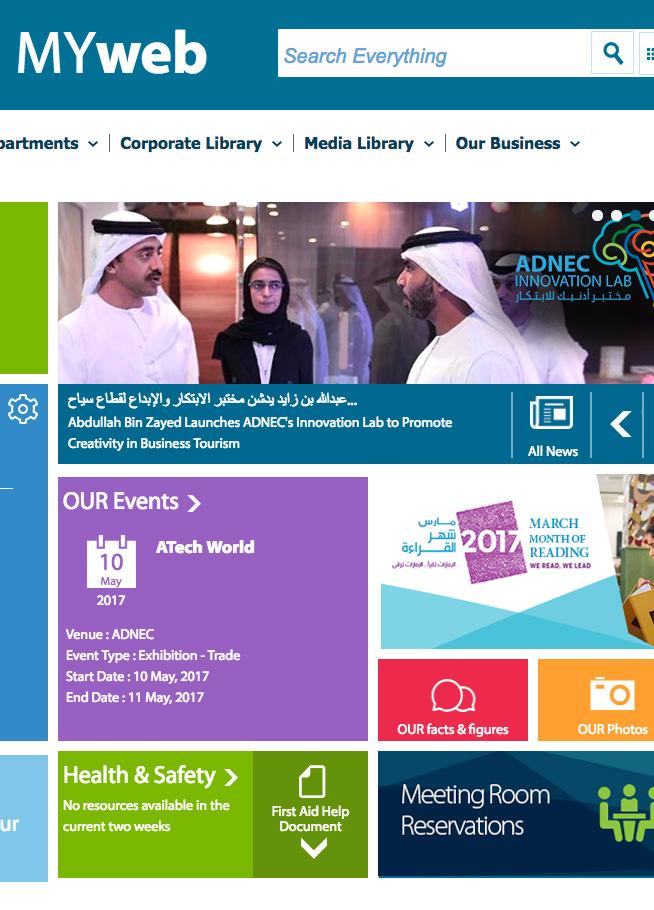This screenshot has width=654, height=910.
Task: Open the settings gear icon in sidebar
Action: 23,409
